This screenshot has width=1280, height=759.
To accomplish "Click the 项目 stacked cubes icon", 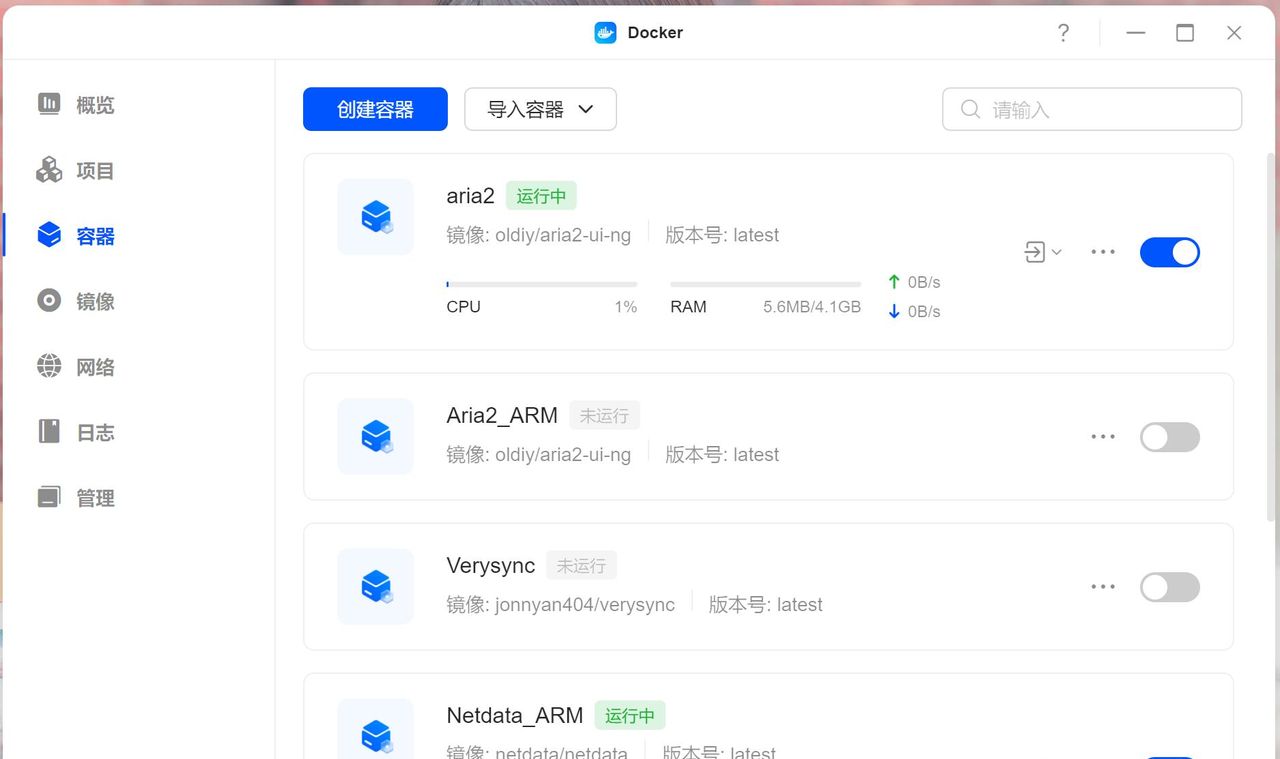I will click(49, 170).
